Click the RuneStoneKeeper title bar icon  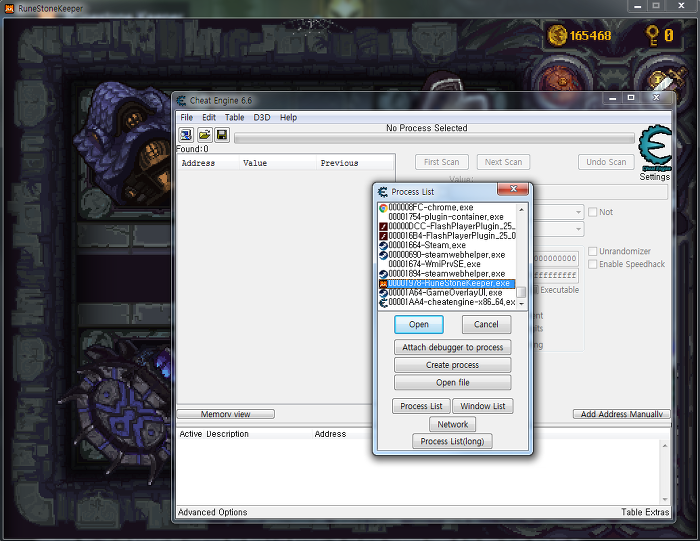[9, 8]
